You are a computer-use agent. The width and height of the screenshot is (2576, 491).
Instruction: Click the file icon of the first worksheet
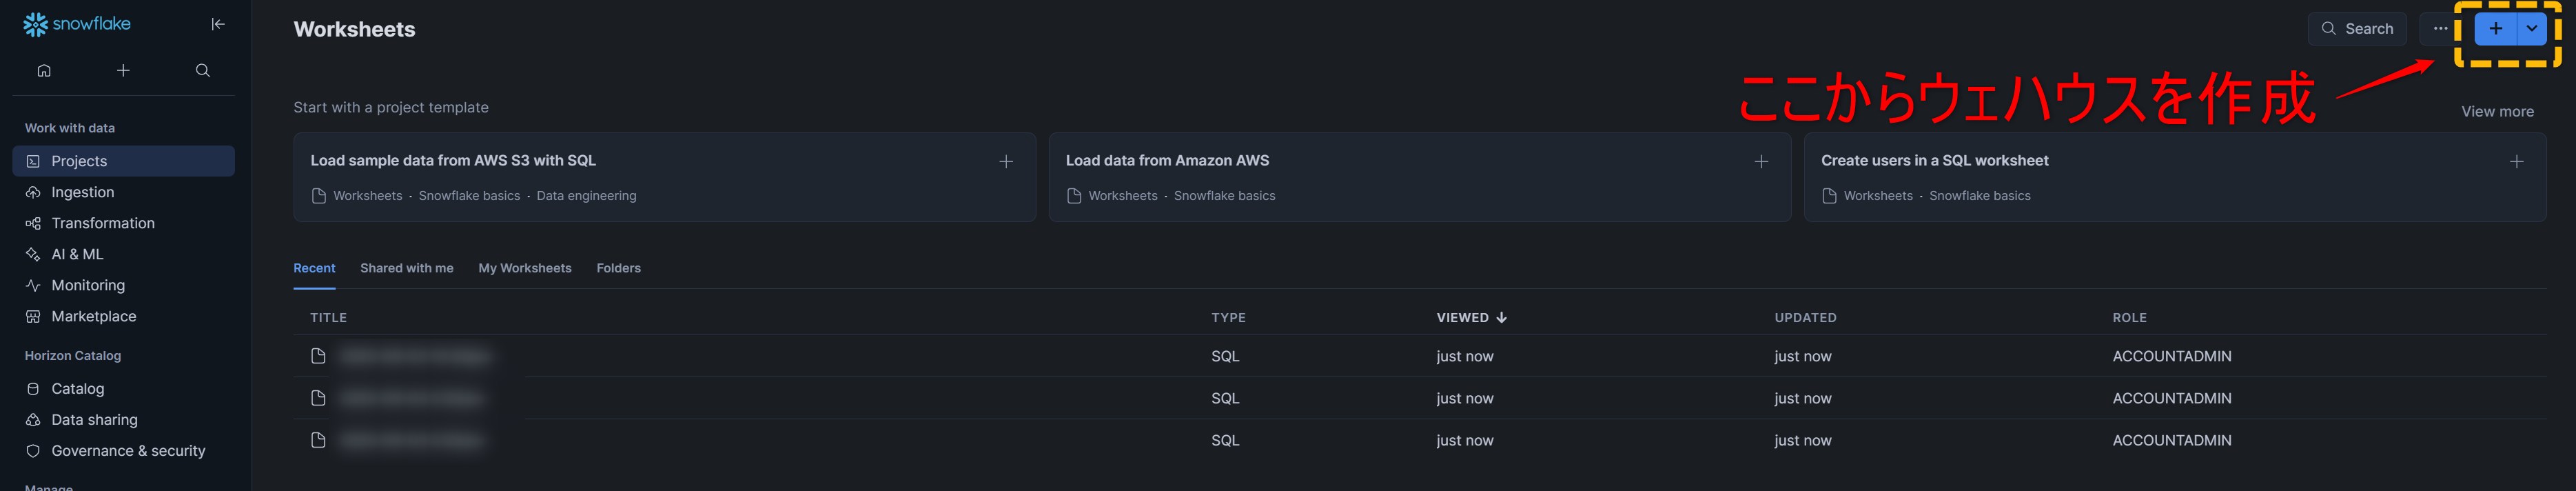point(318,356)
